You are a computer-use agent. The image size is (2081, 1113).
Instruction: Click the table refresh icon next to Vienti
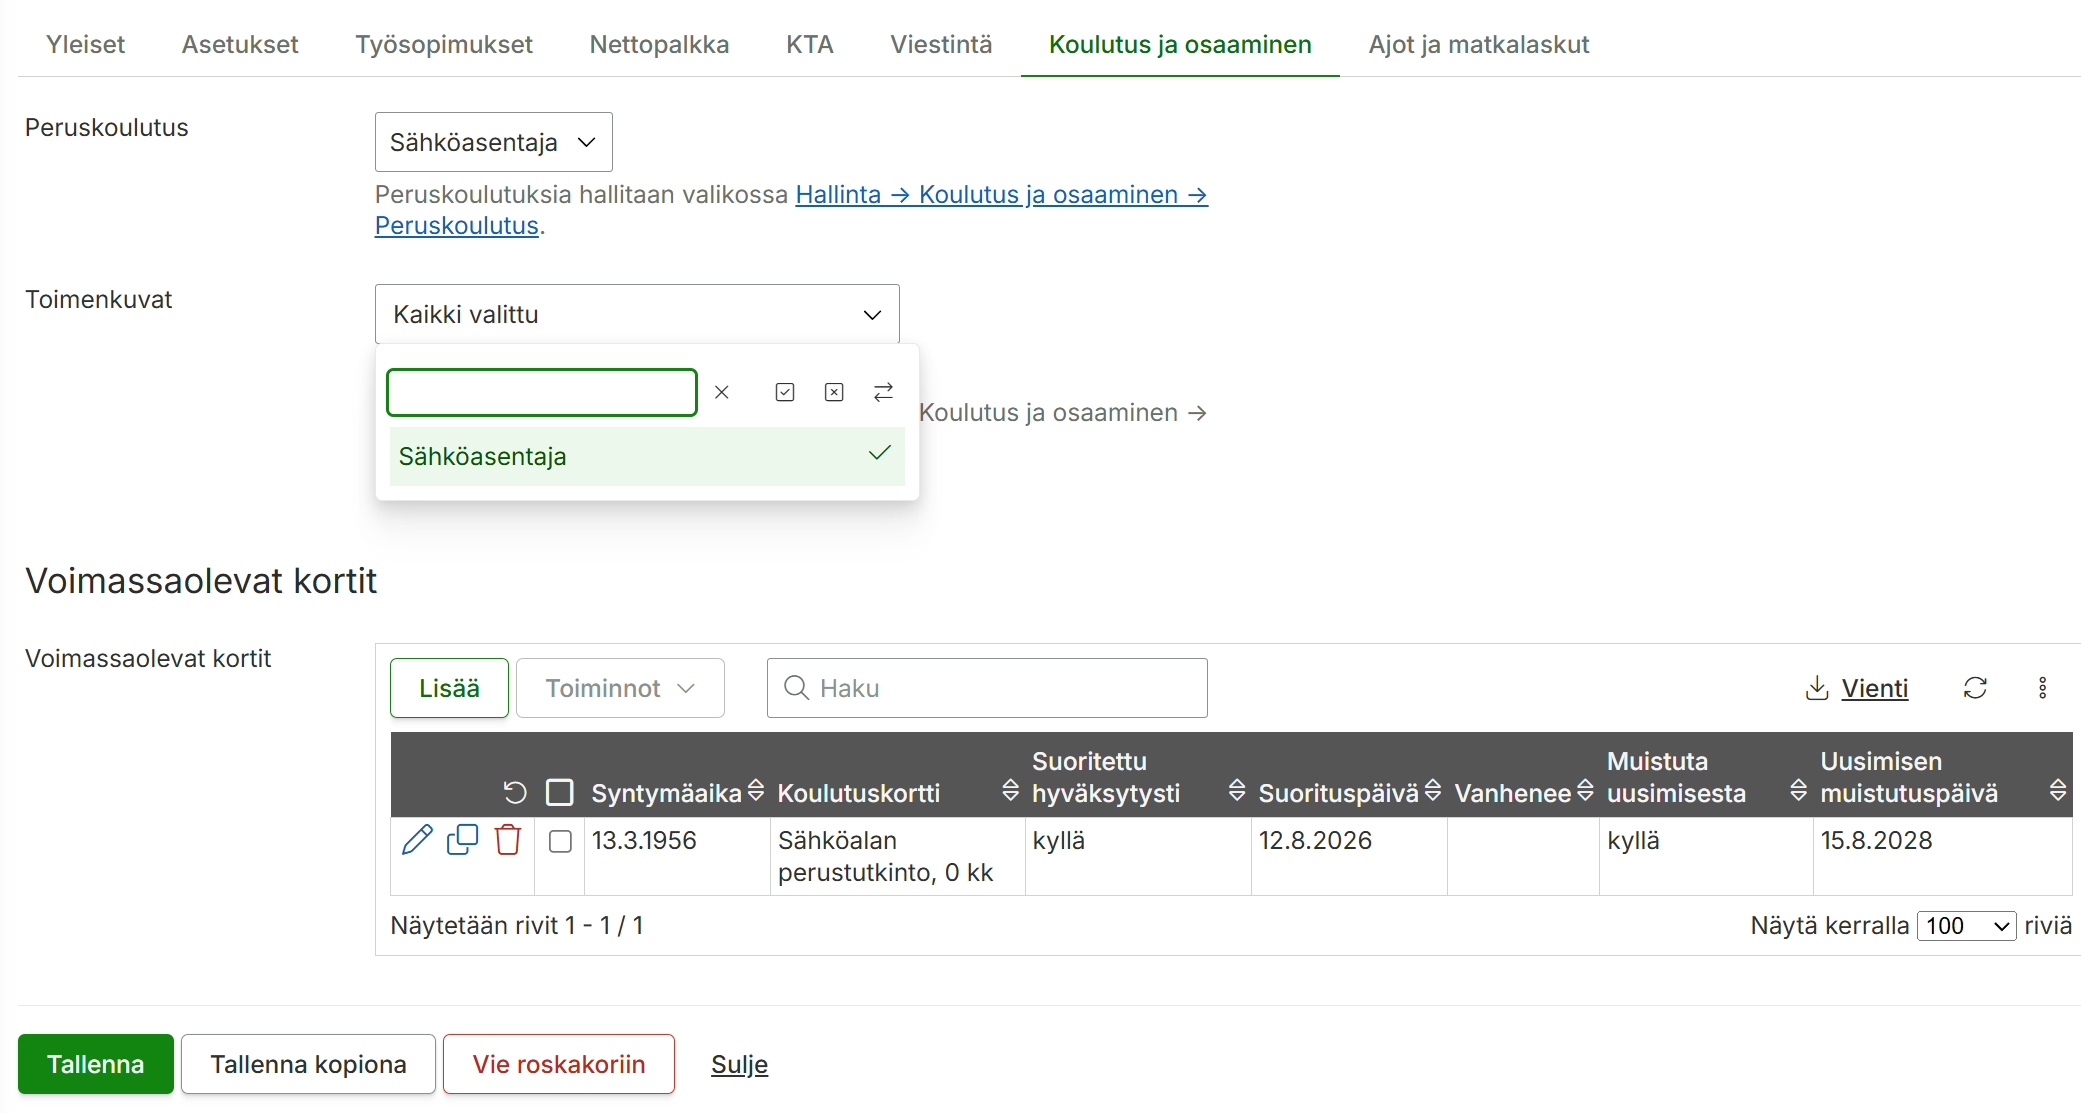point(1975,688)
